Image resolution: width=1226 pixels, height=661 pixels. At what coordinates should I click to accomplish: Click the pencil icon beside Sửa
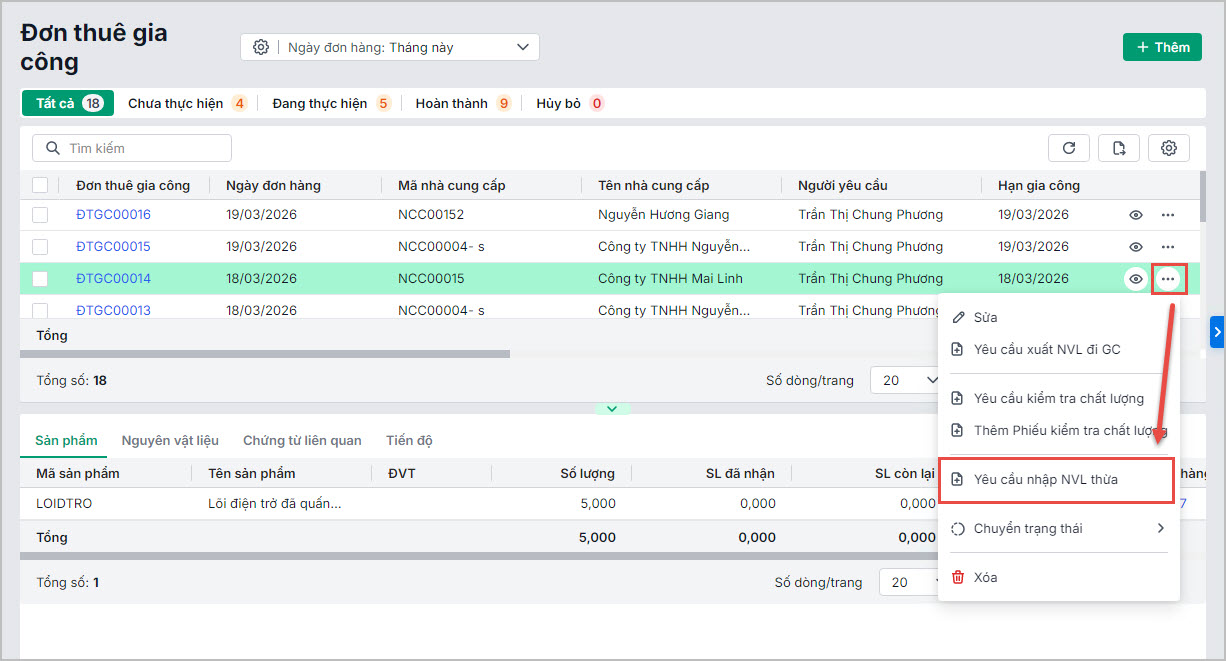pos(957,317)
